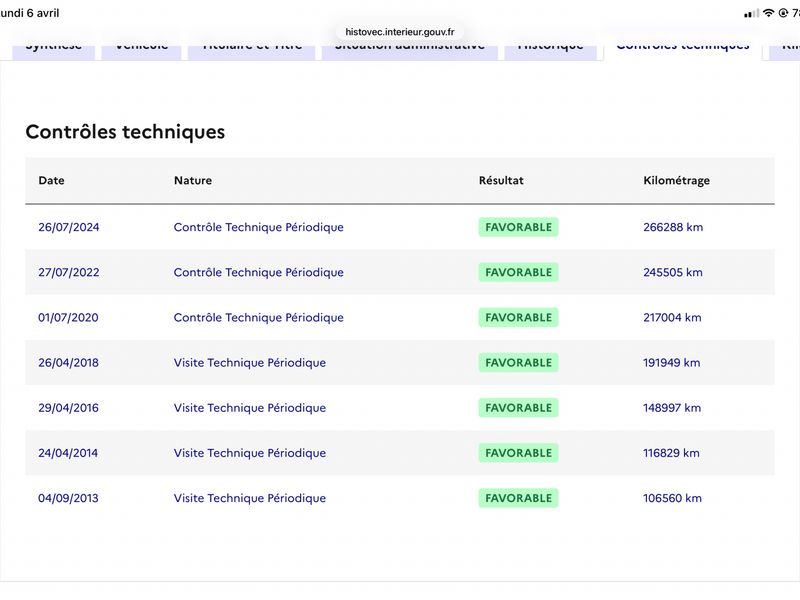The width and height of the screenshot is (800, 600).
Task: Click the Contrôles techniques section heading
Action: pos(125,132)
